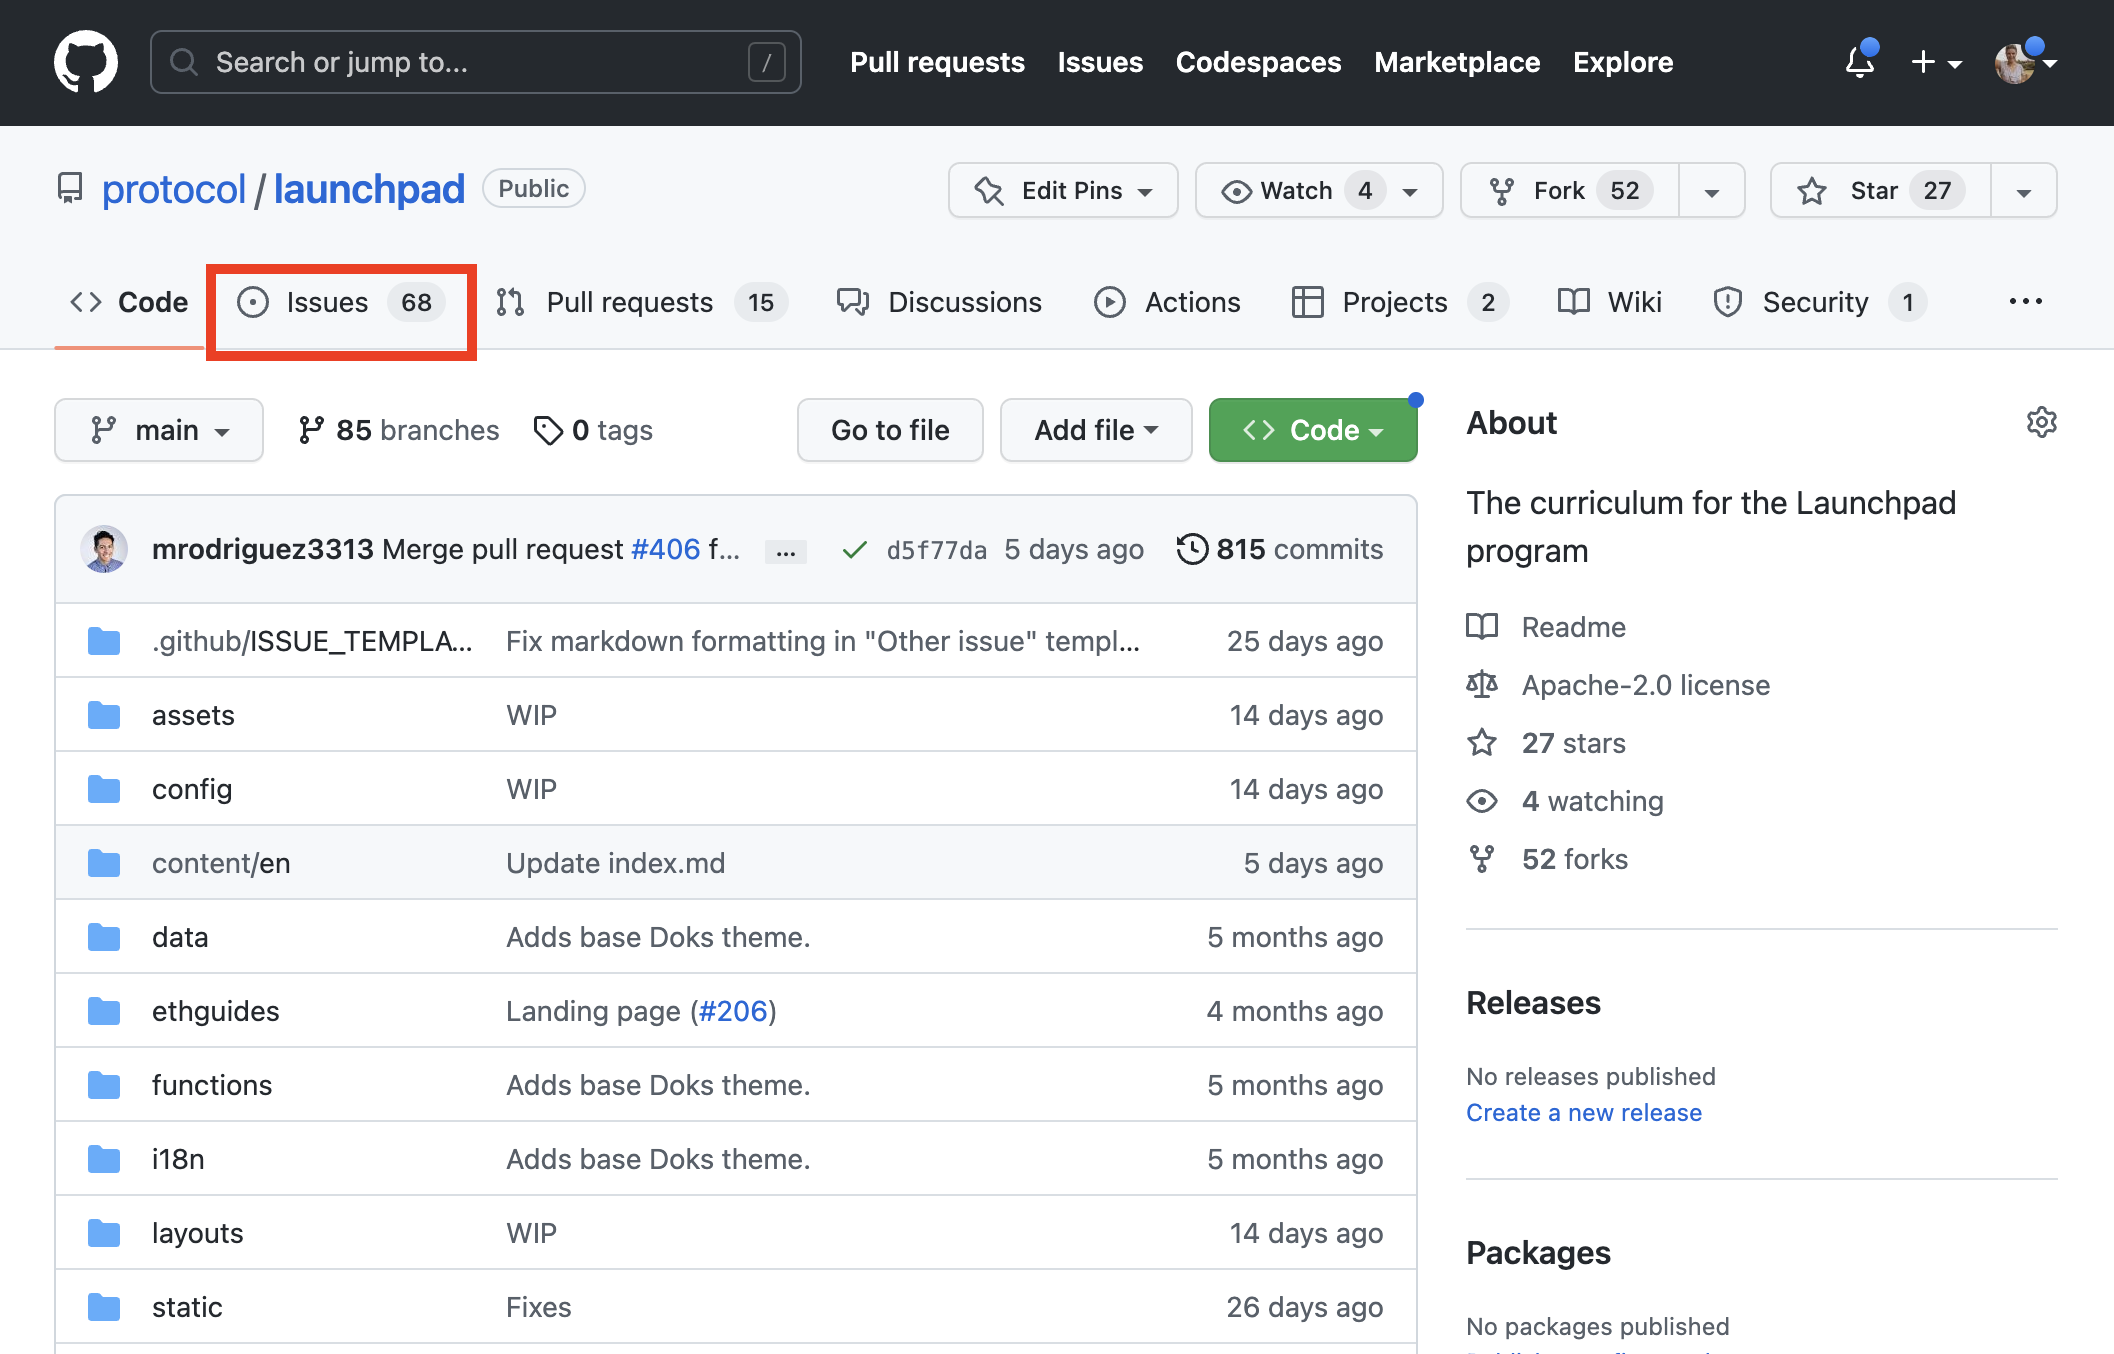Screen dimensions: 2114x1354
Task: Open the green Code dropdown
Action: (x=1312, y=430)
